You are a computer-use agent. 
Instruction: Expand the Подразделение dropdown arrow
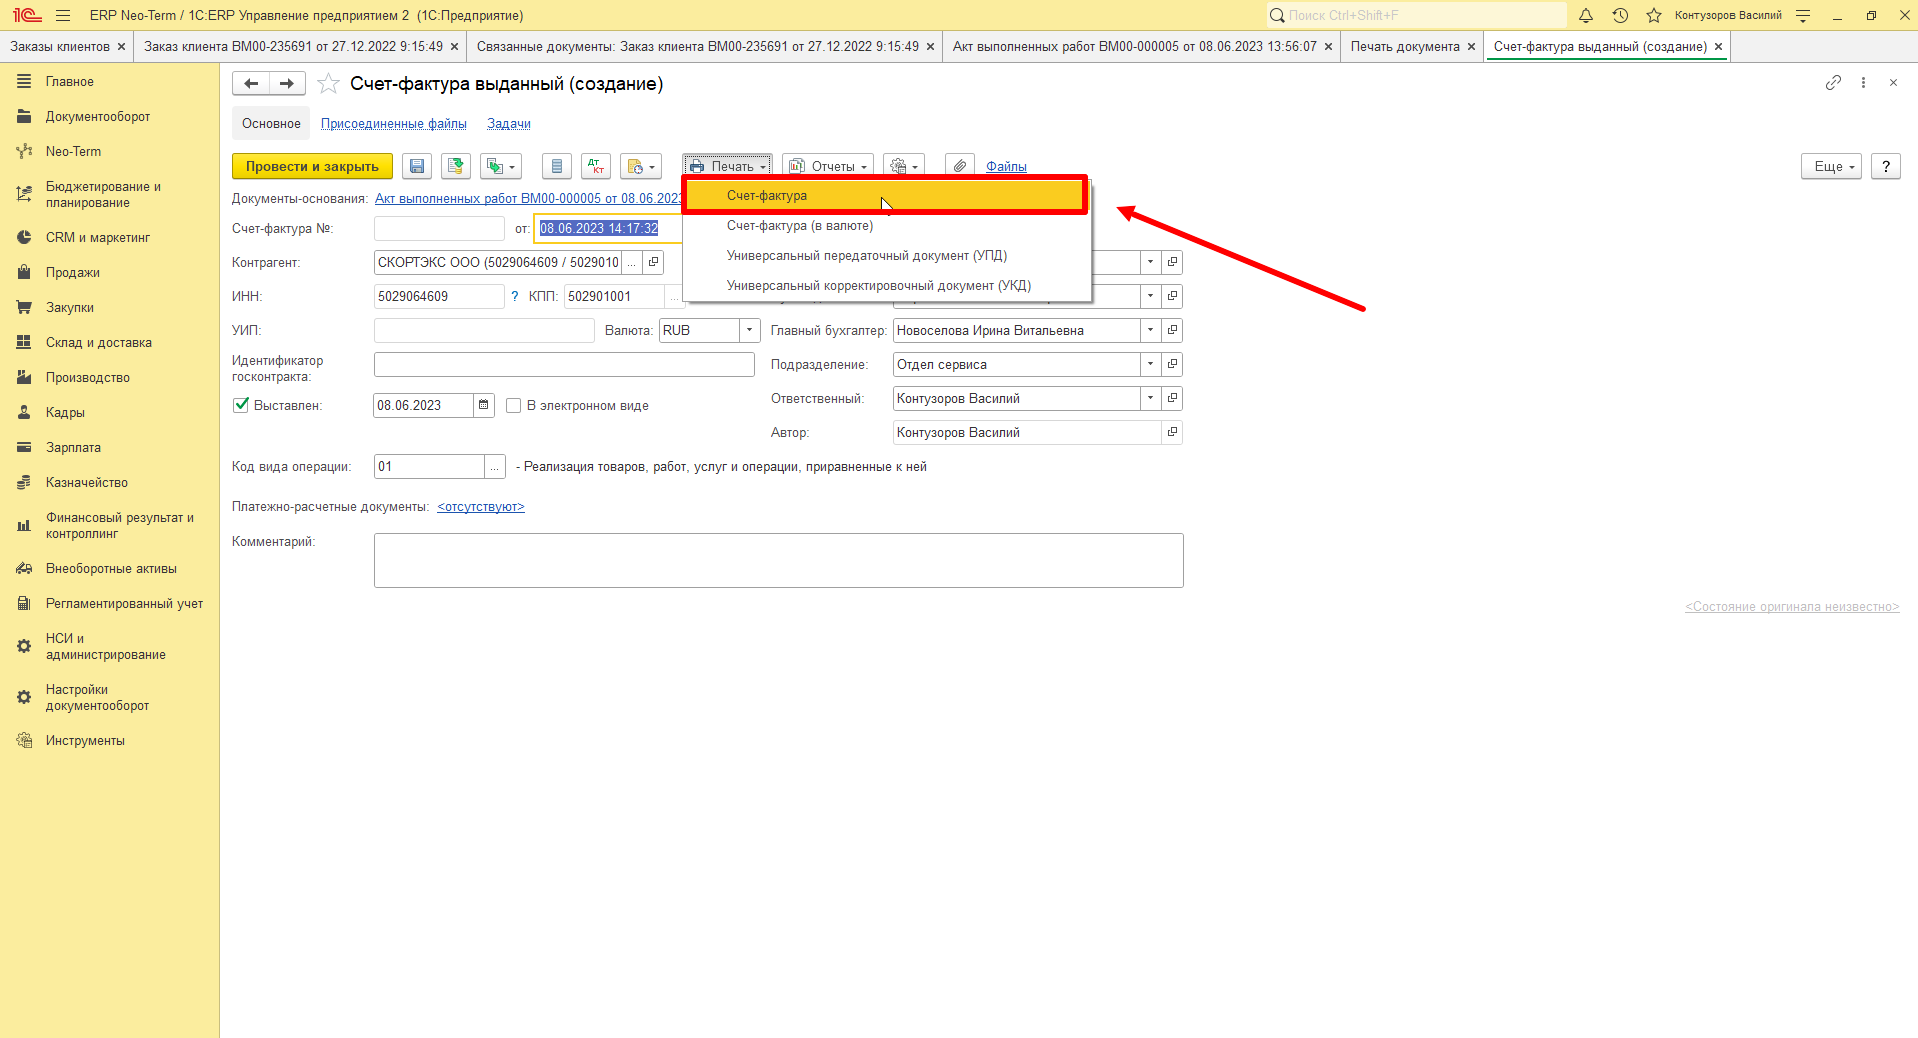coord(1151,364)
